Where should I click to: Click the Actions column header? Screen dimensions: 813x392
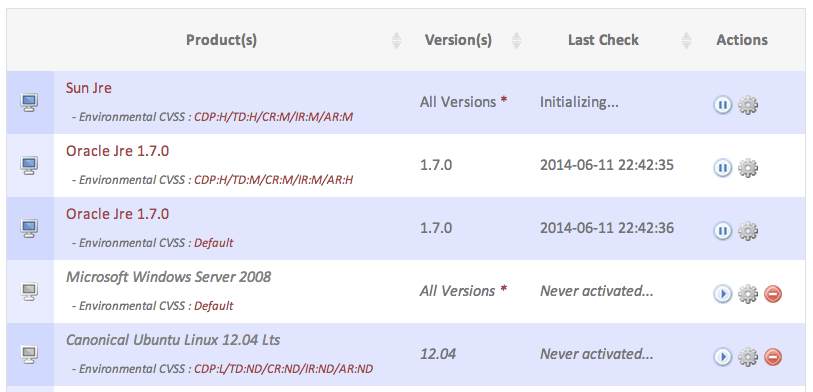742,40
